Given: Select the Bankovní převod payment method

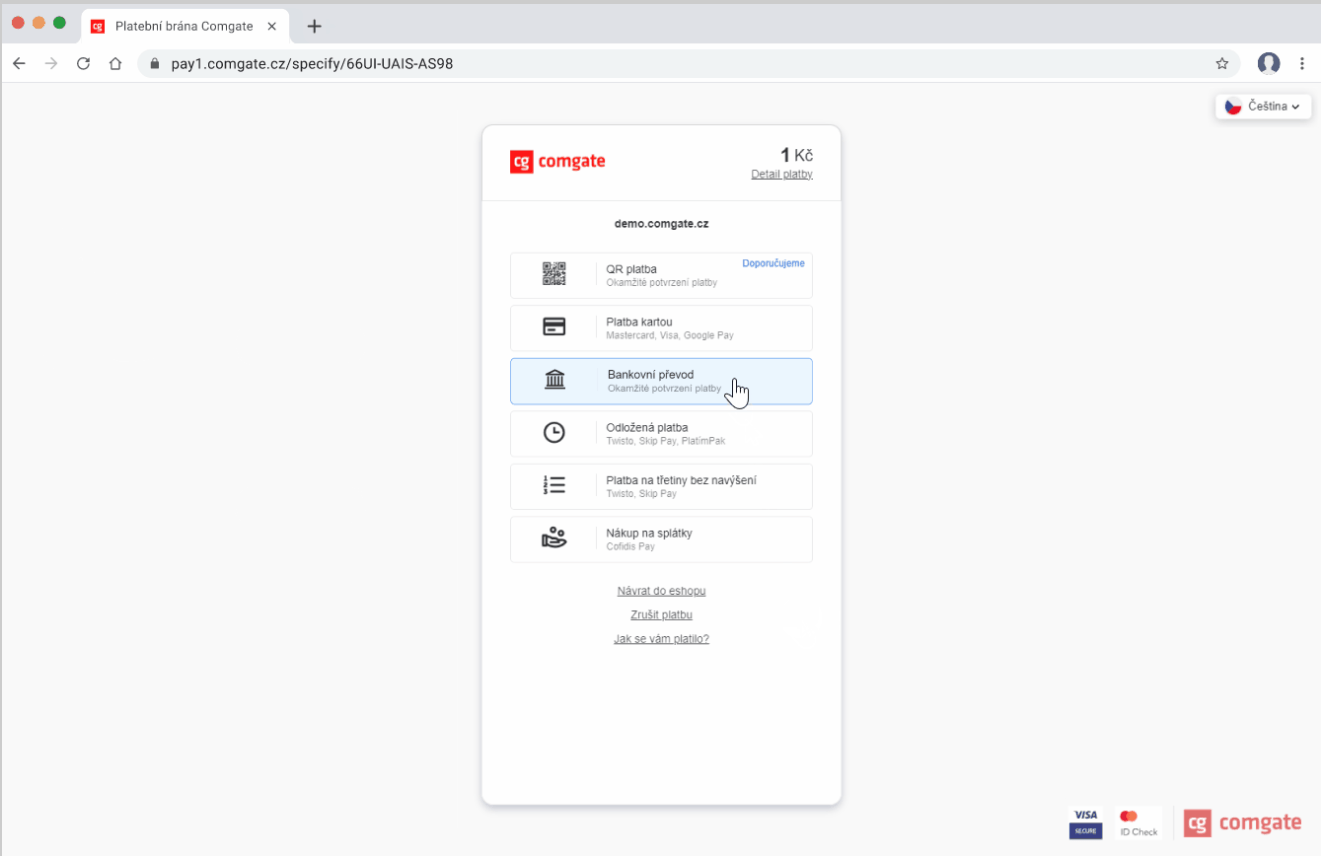Looking at the screenshot, I should coord(661,381).
